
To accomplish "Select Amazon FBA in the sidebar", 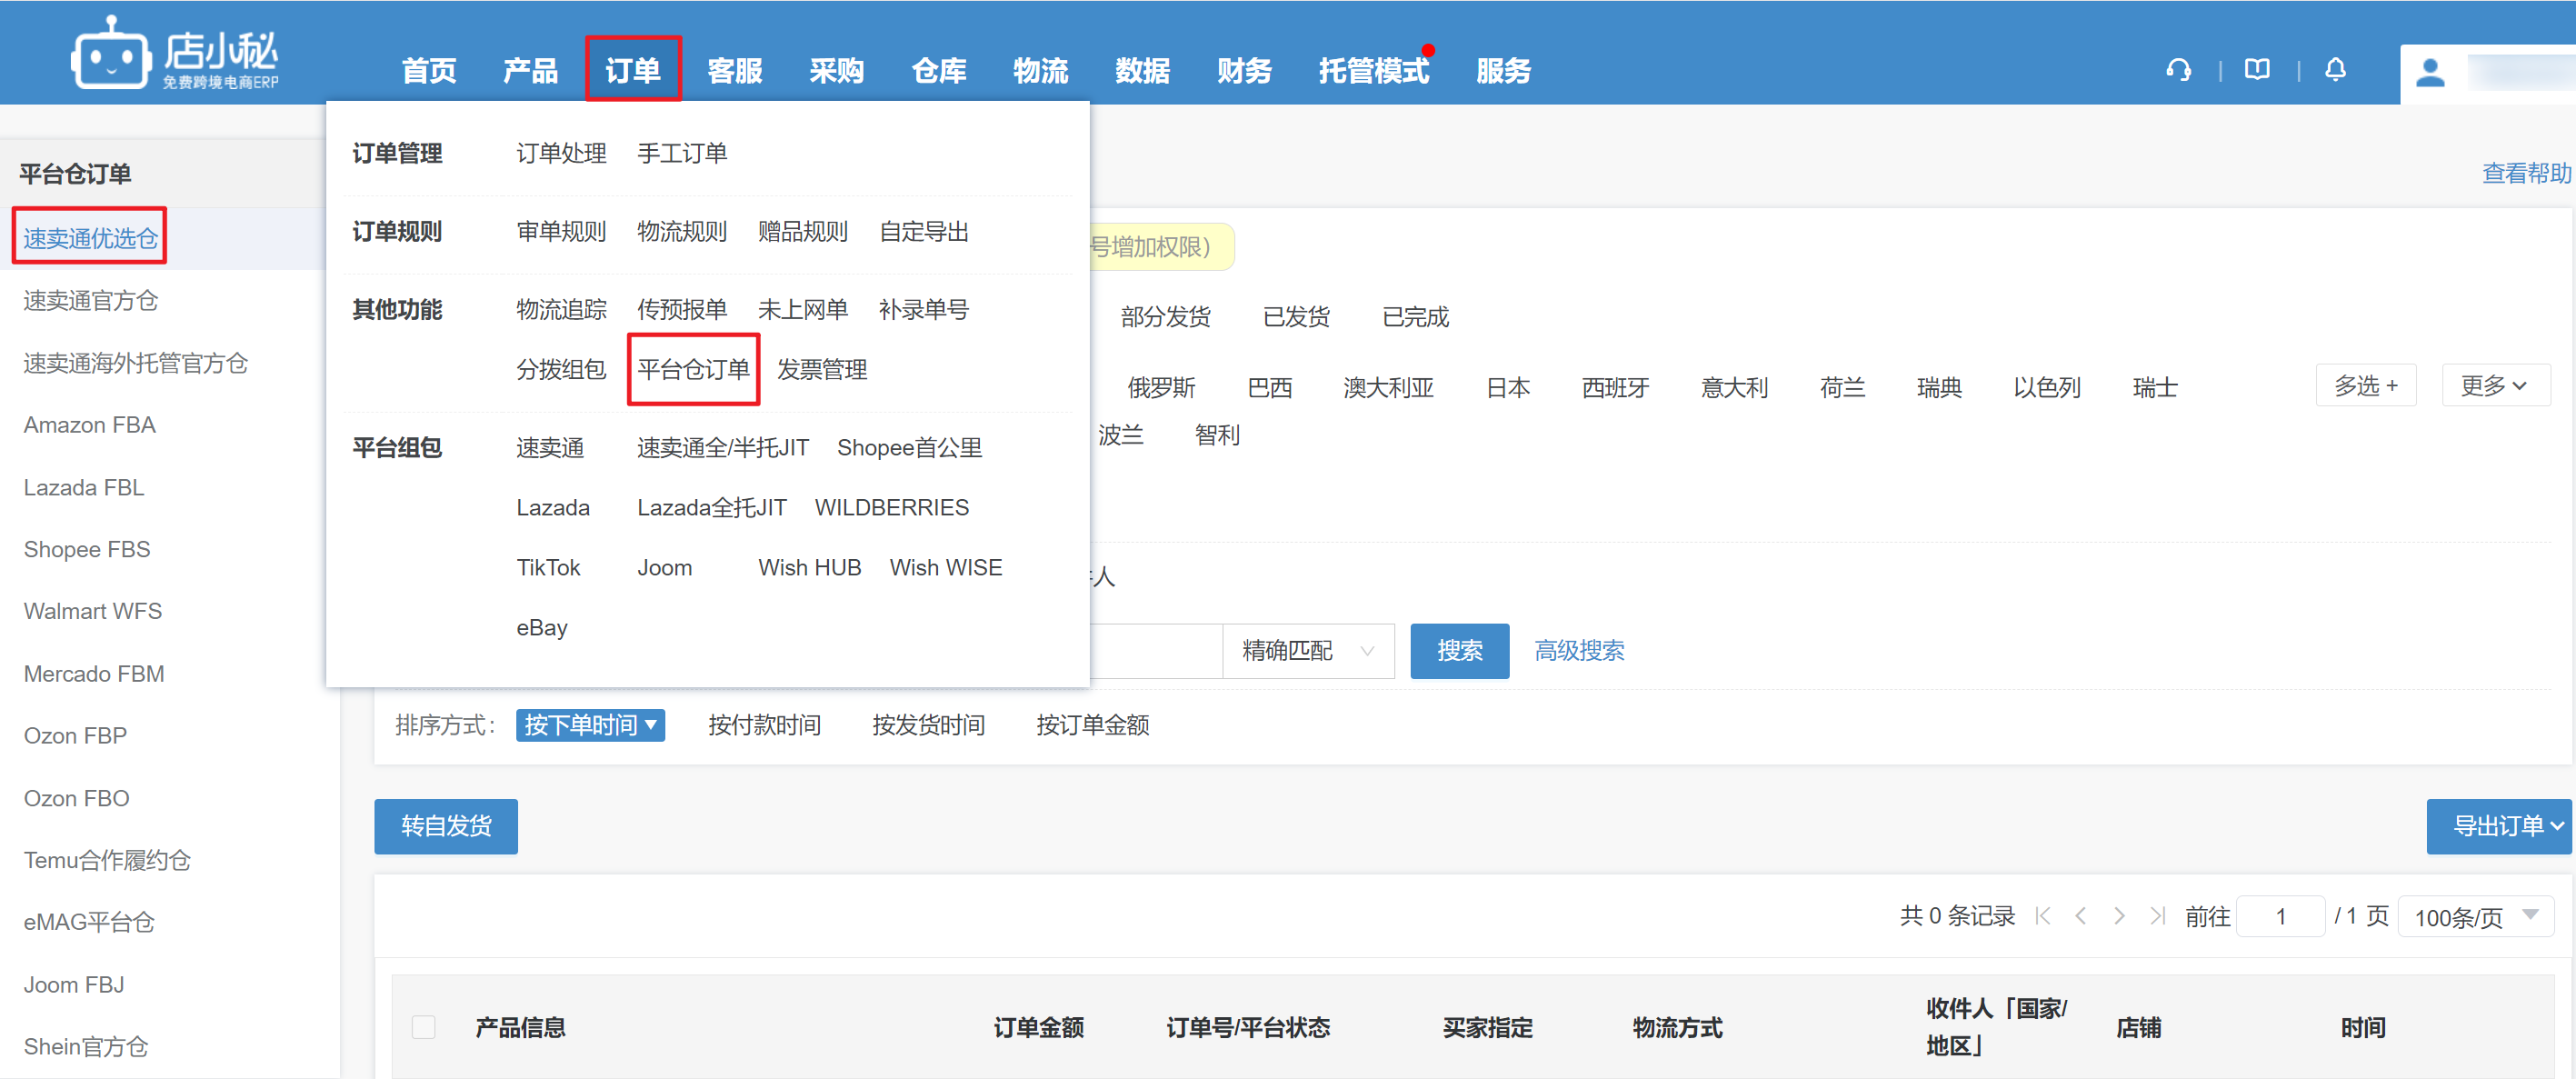I will click(x=89, y=425).
